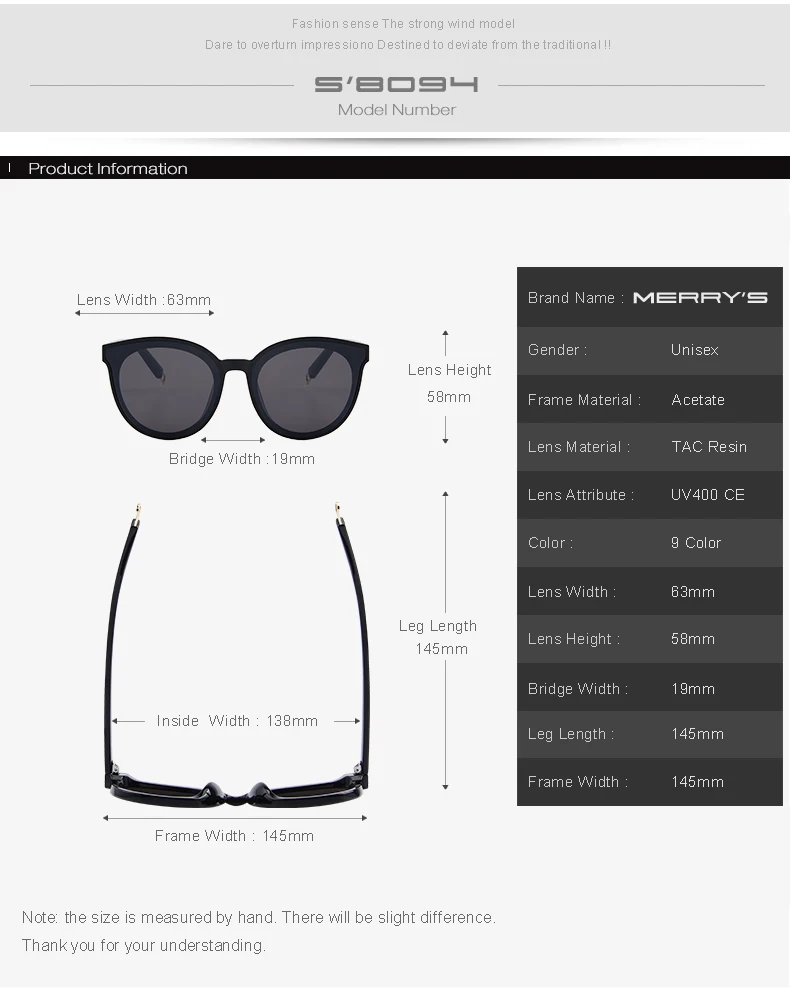Click 'Leg Length :' label in spec table
This screenshot has width=790, height=992.
(571, 735)
